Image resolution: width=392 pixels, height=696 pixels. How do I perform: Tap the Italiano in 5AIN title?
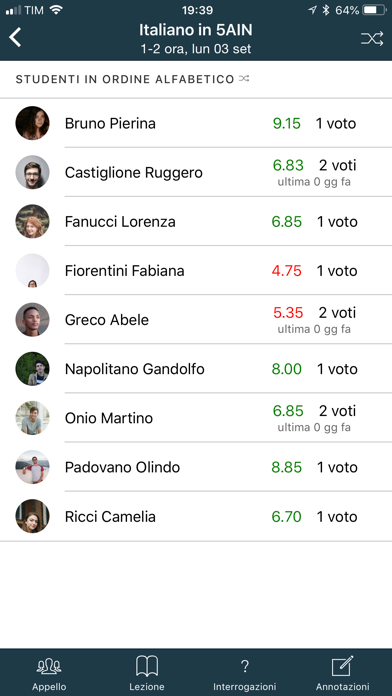(x=196, y=30)
